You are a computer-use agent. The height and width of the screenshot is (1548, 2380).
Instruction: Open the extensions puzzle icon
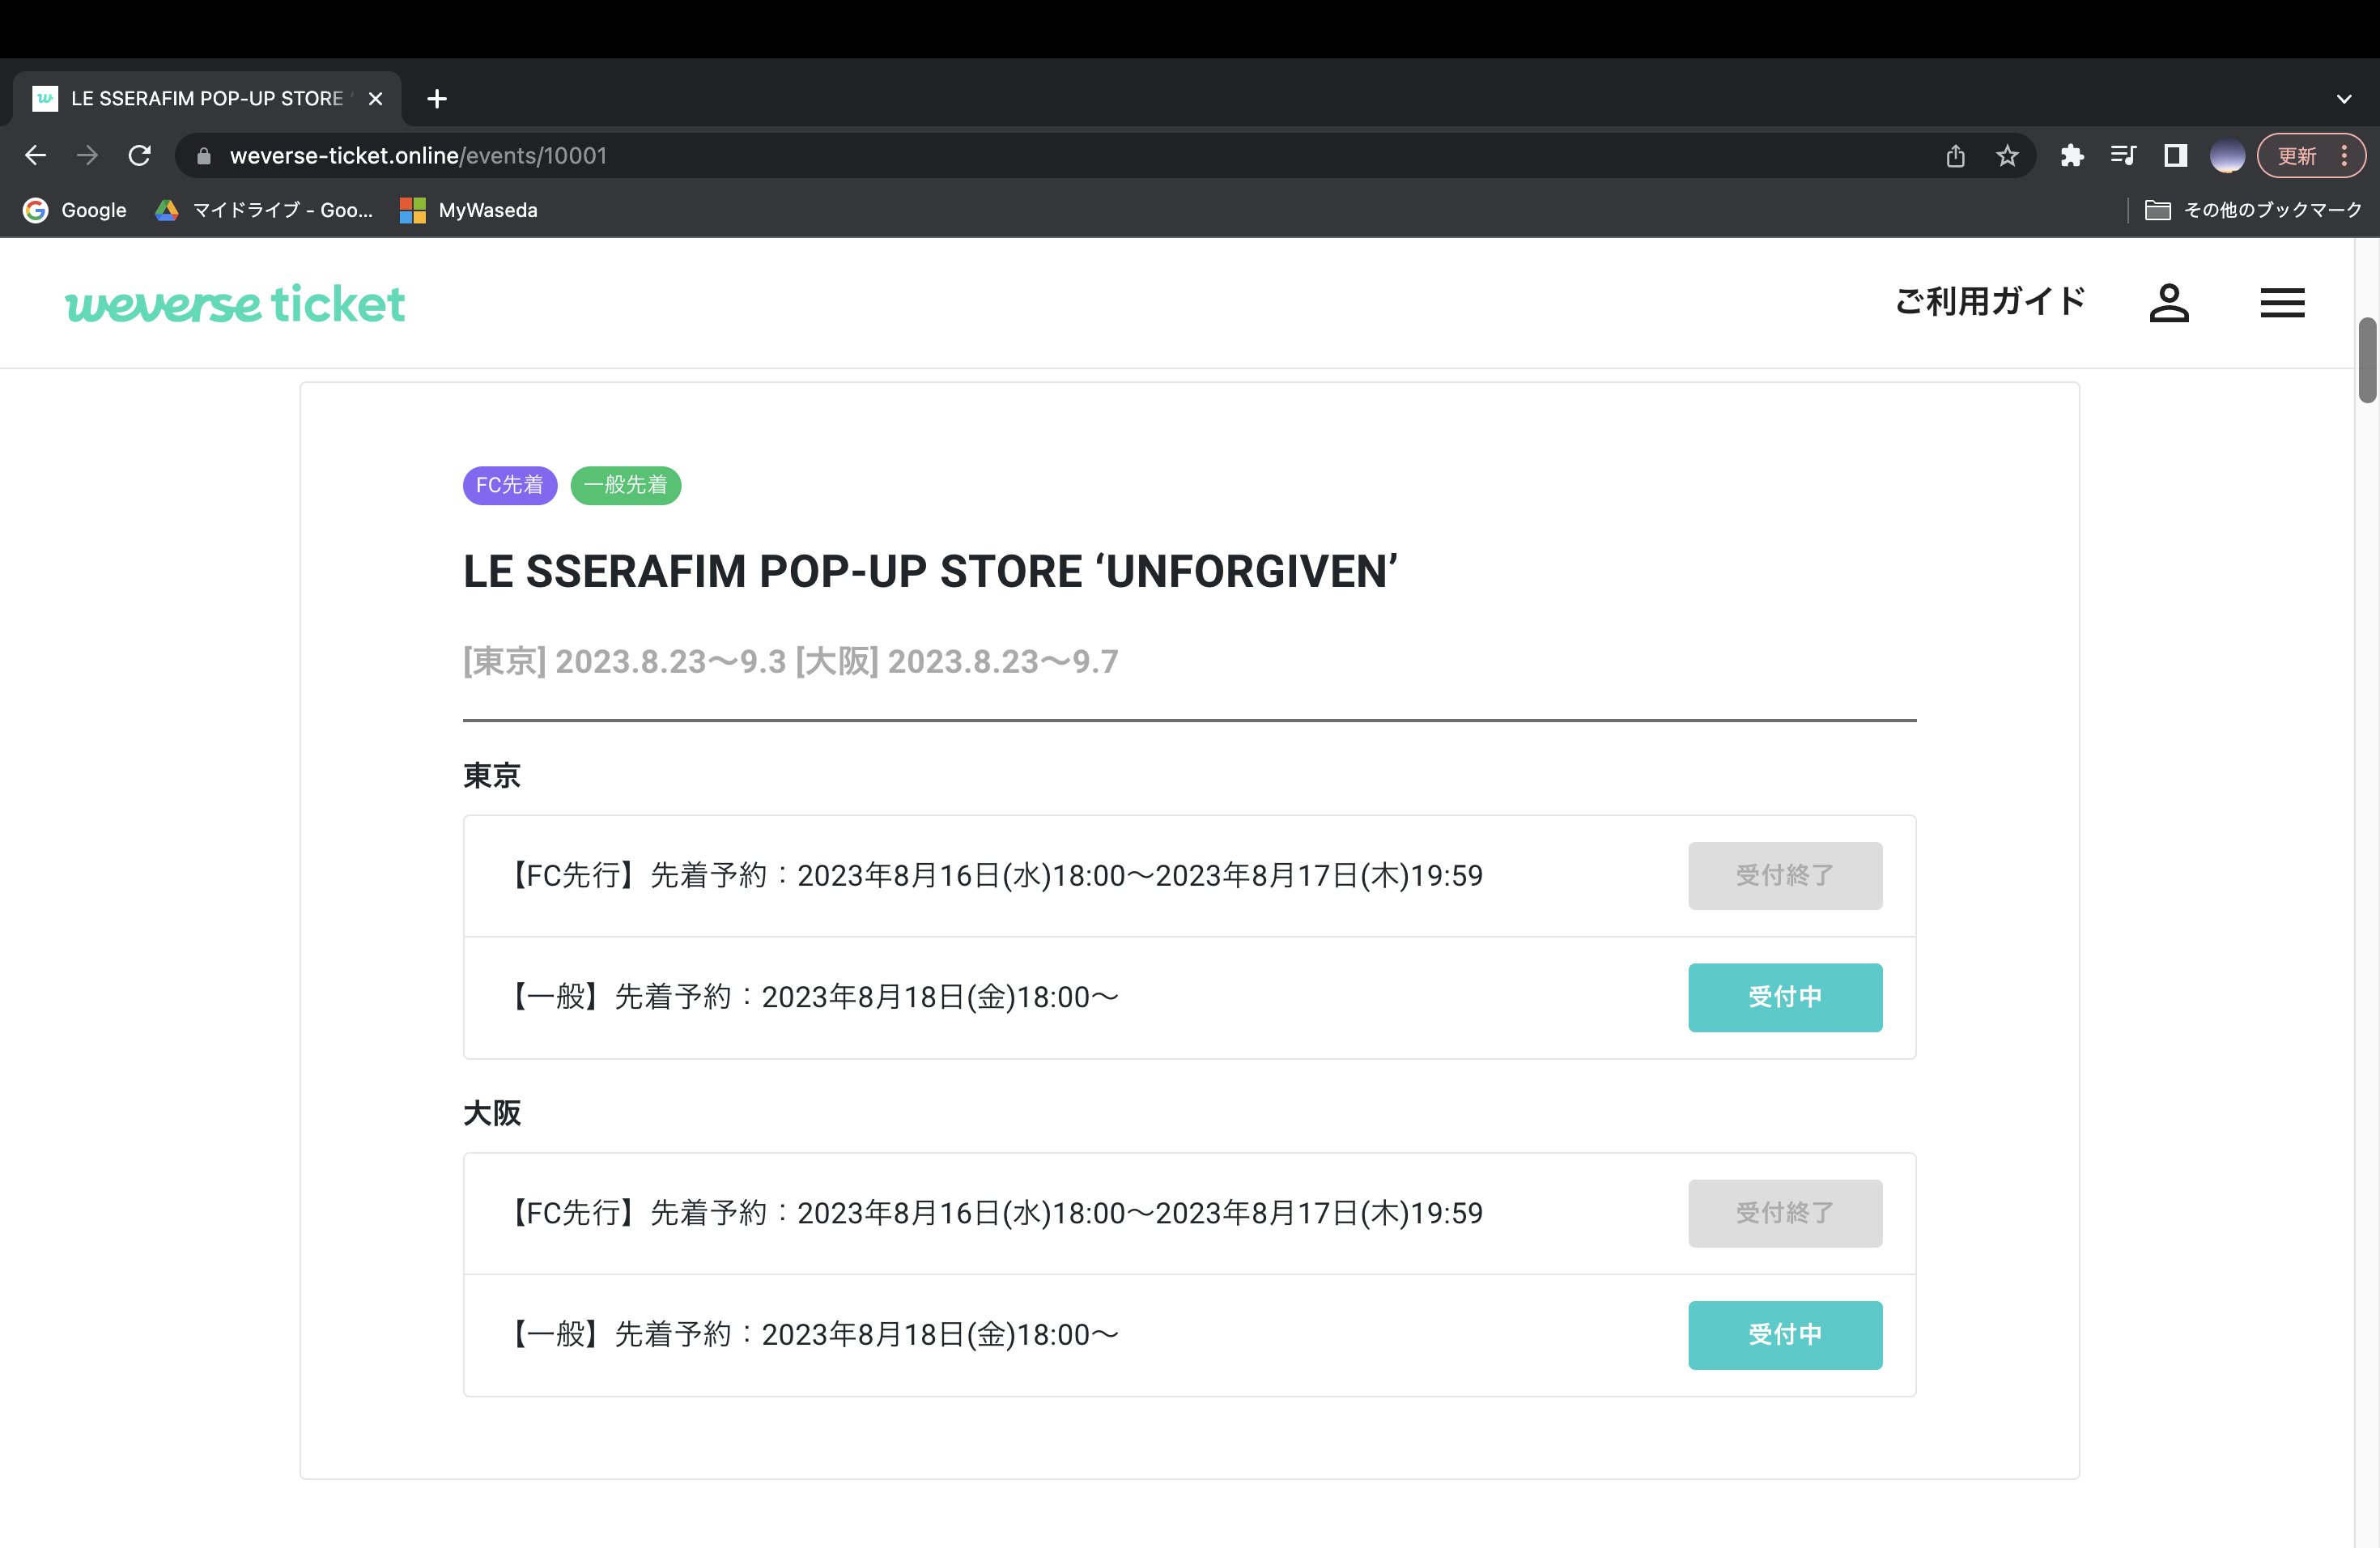[x=2071, y=155]
